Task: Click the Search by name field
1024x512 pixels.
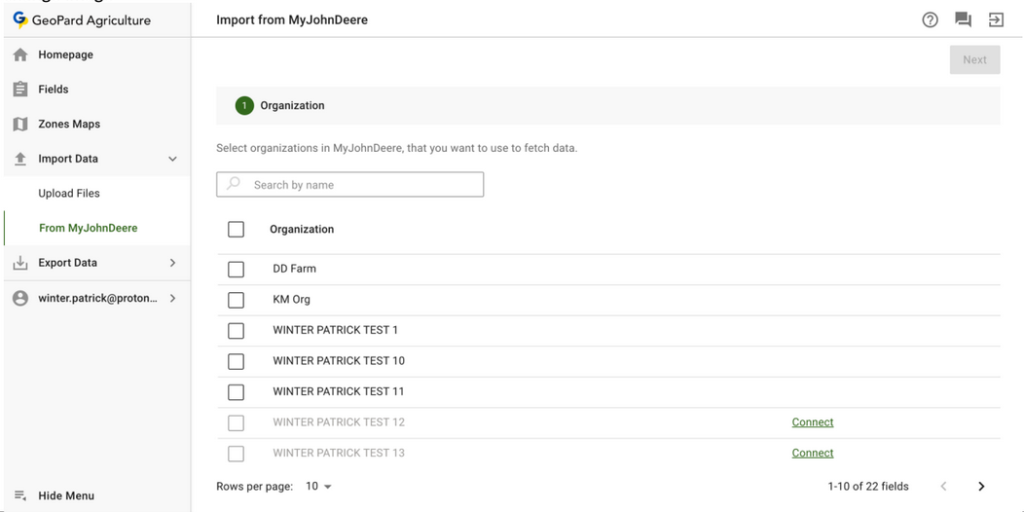Action: click(350, 185)
